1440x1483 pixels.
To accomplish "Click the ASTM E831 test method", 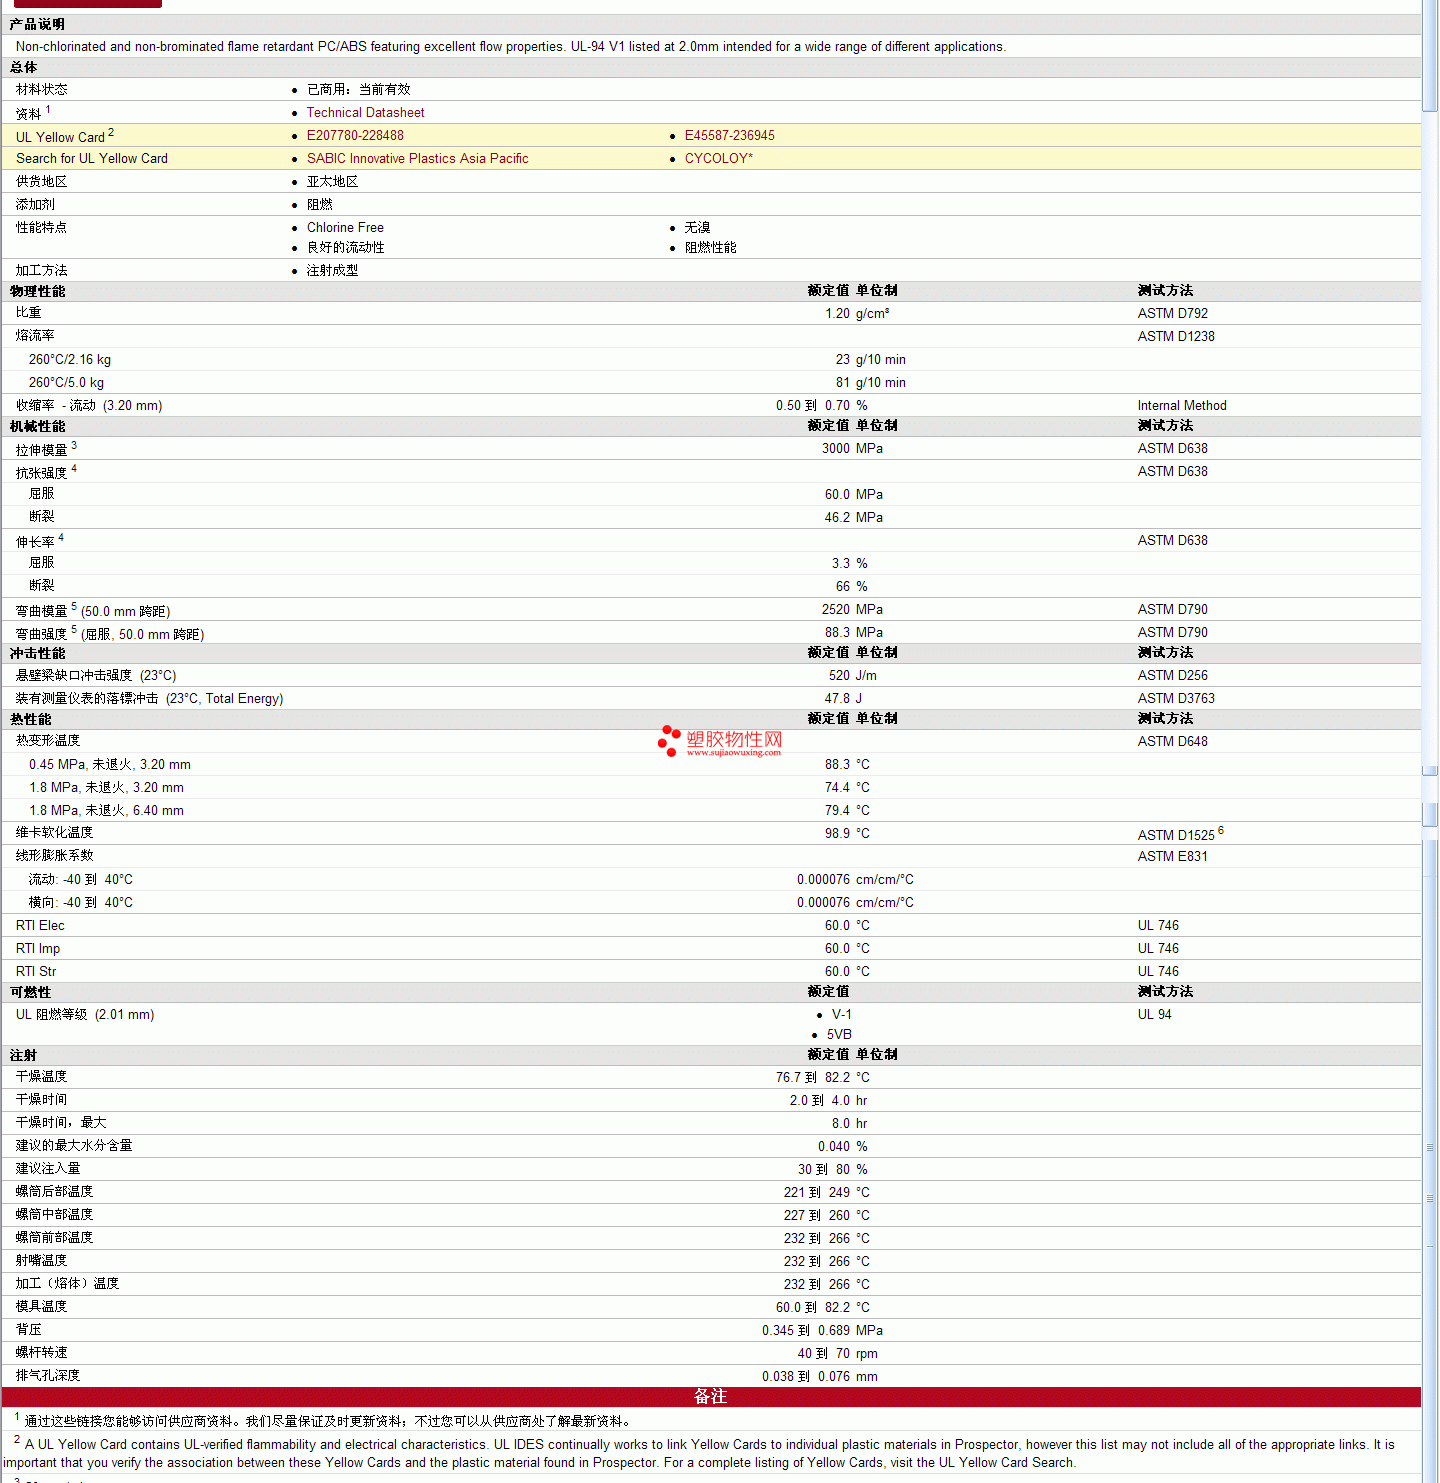I will point(1172,857).
